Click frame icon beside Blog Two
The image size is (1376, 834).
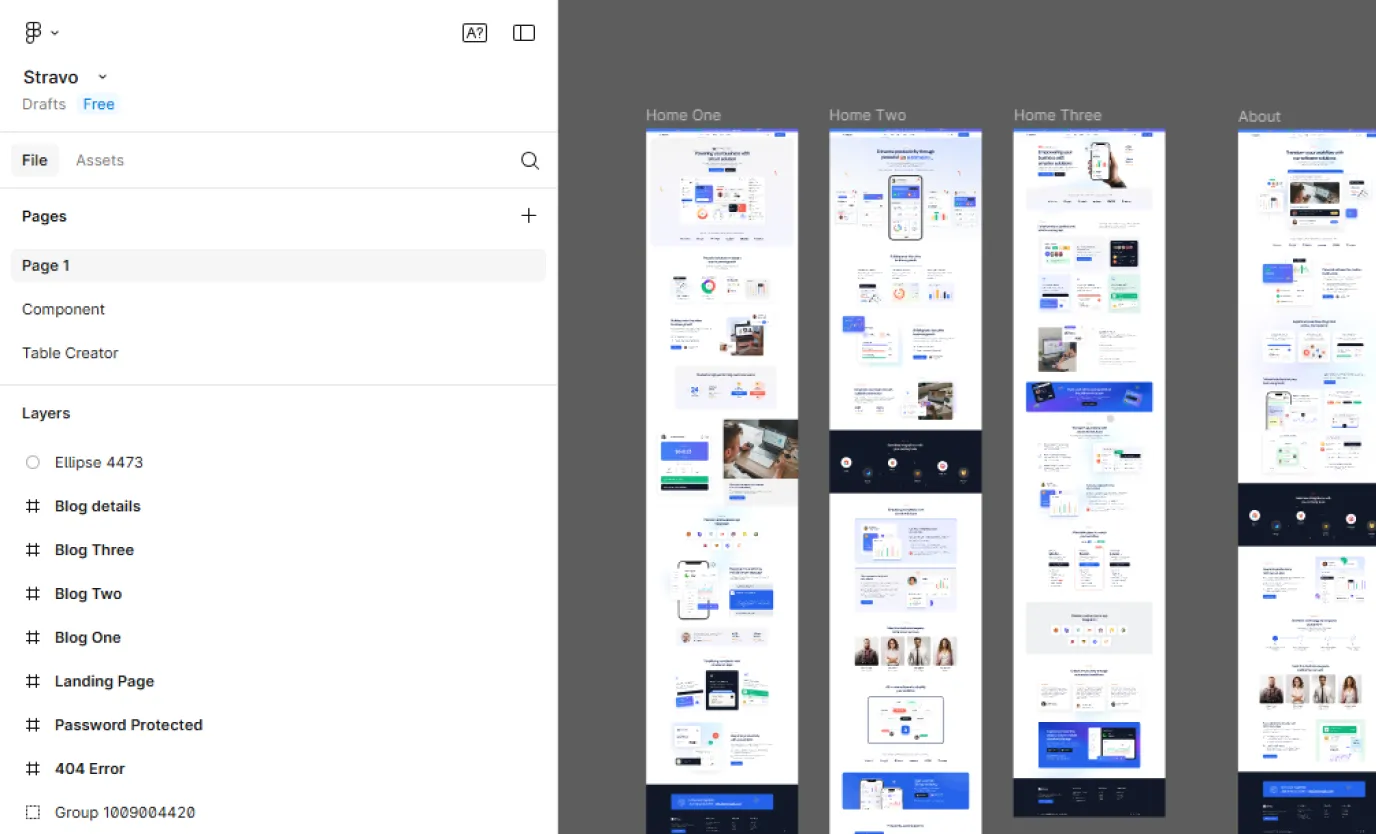pyautogui.click(x=33, y=594)
